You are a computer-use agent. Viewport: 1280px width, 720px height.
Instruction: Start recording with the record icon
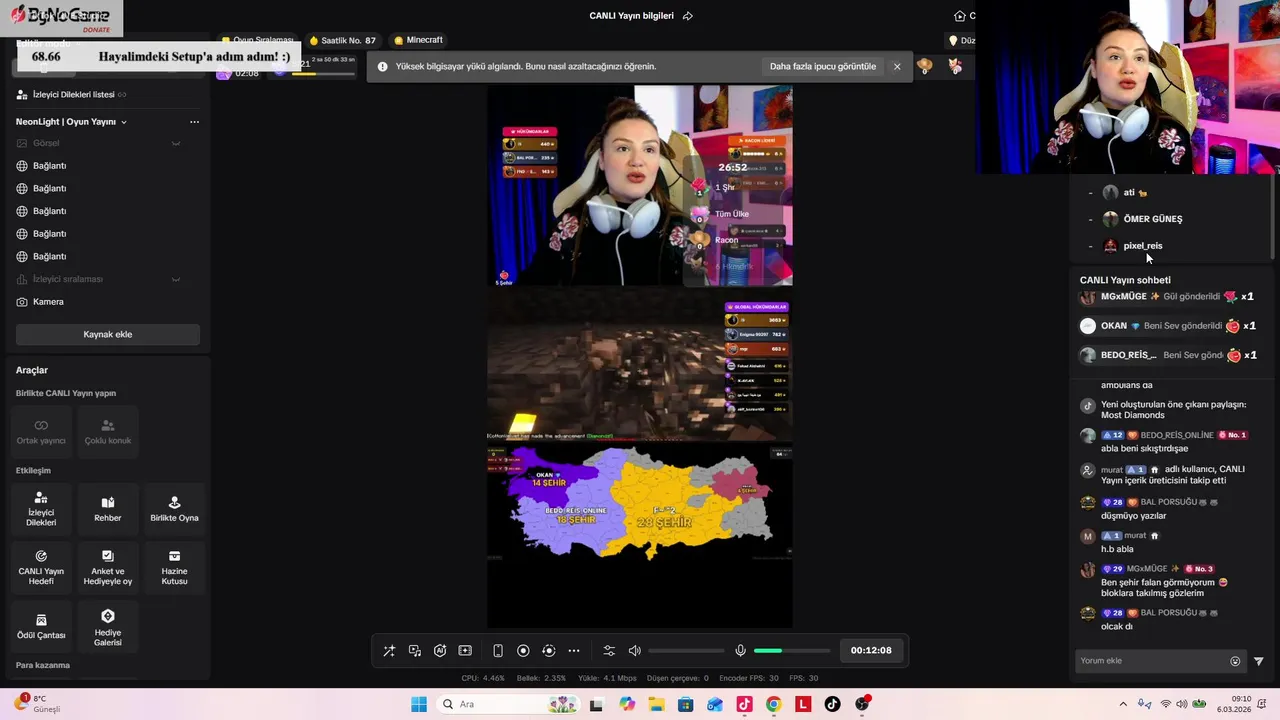click(523, 651)
